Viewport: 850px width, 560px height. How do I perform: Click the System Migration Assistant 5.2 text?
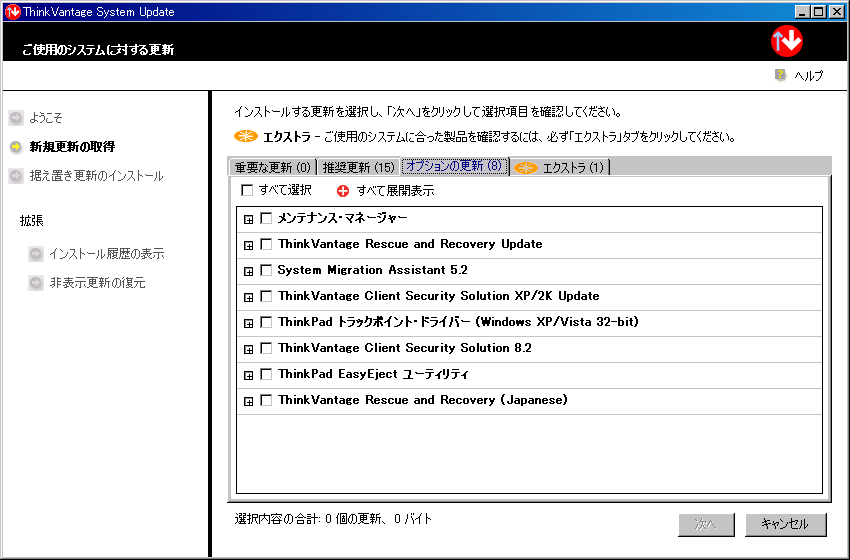pyautogui.click(x=372, y=270)
